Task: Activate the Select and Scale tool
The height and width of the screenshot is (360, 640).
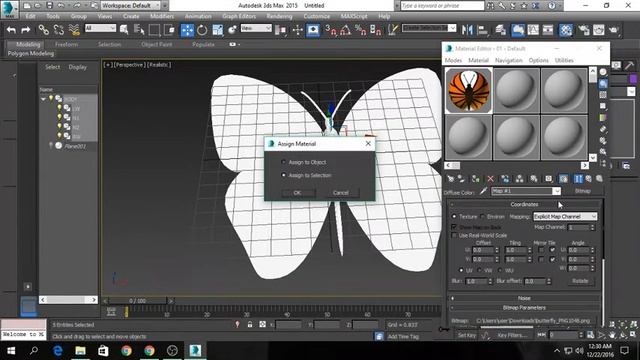Action: pos(218,30)
